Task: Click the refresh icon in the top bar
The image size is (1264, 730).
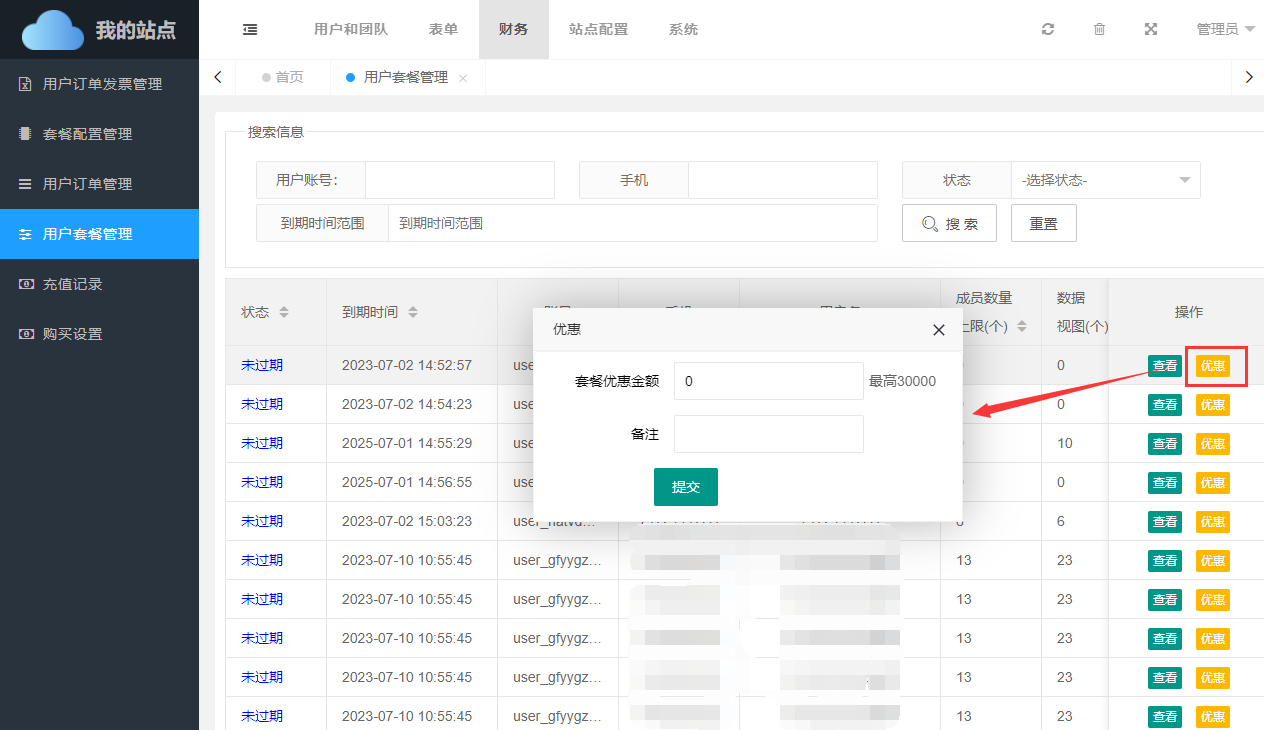Action: [x=1047, y=29]
